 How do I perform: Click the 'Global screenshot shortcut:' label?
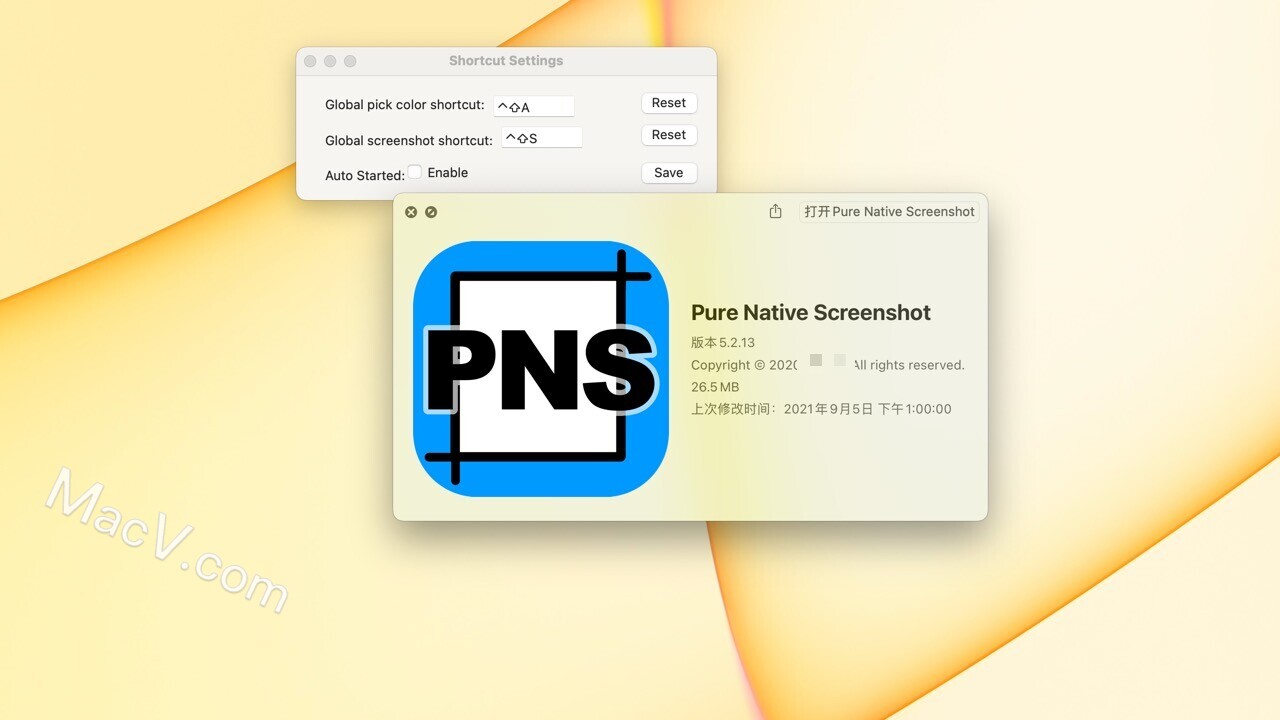409,141
